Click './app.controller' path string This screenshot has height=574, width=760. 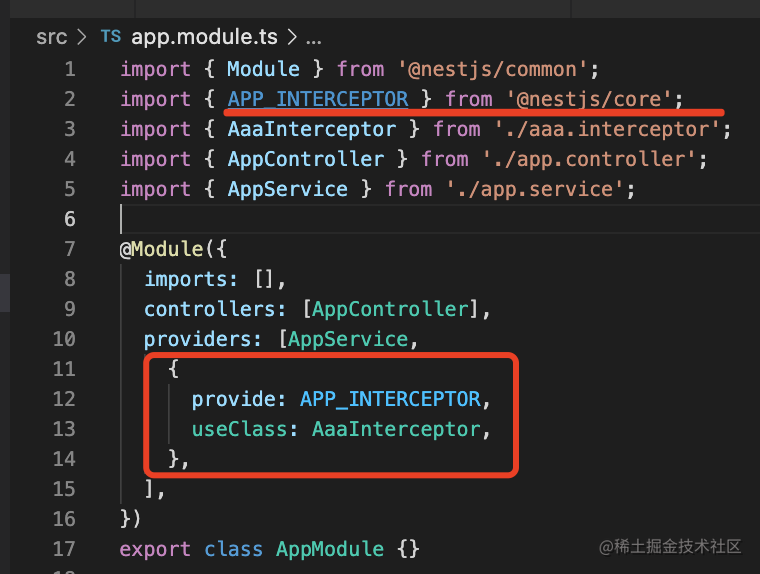tap(589, 159)
